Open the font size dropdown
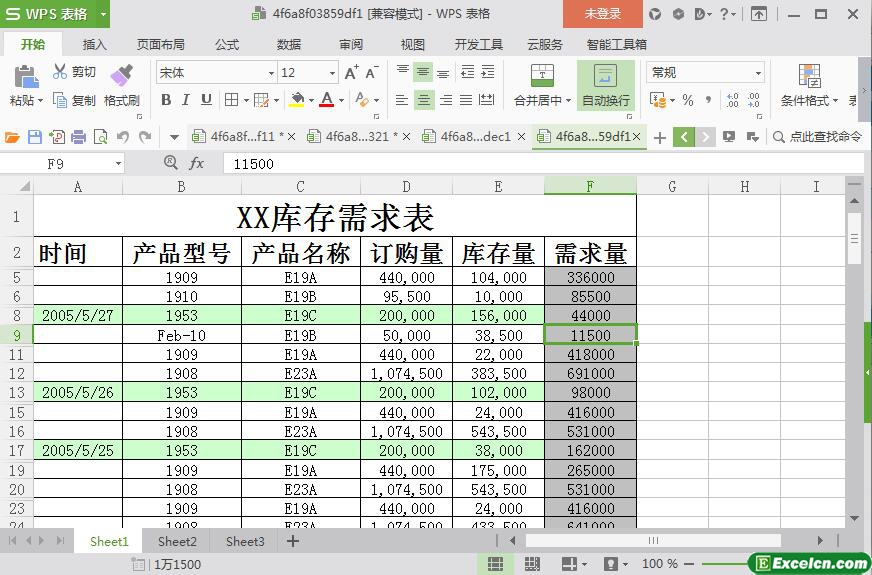The width and height of the screenshot is (872, 575). click(x=332, y=73)
